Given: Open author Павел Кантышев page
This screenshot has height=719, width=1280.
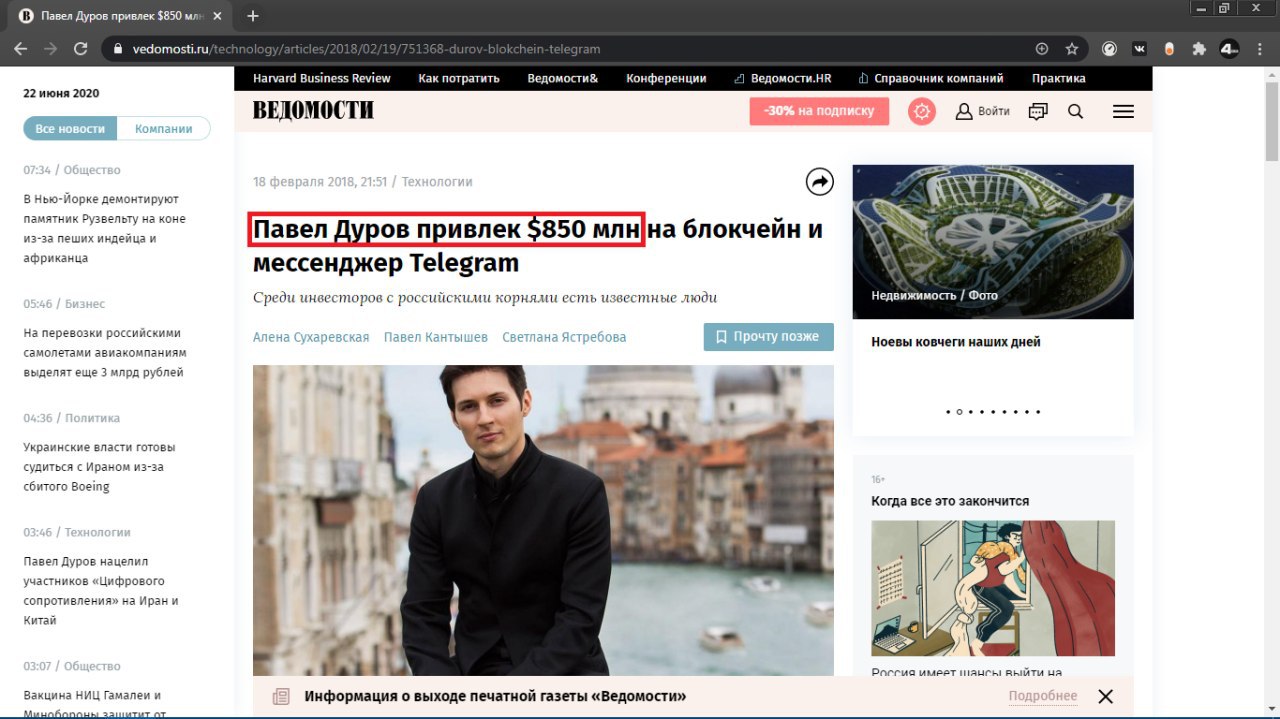Looking at the screenshot, I should pos(436,337).
